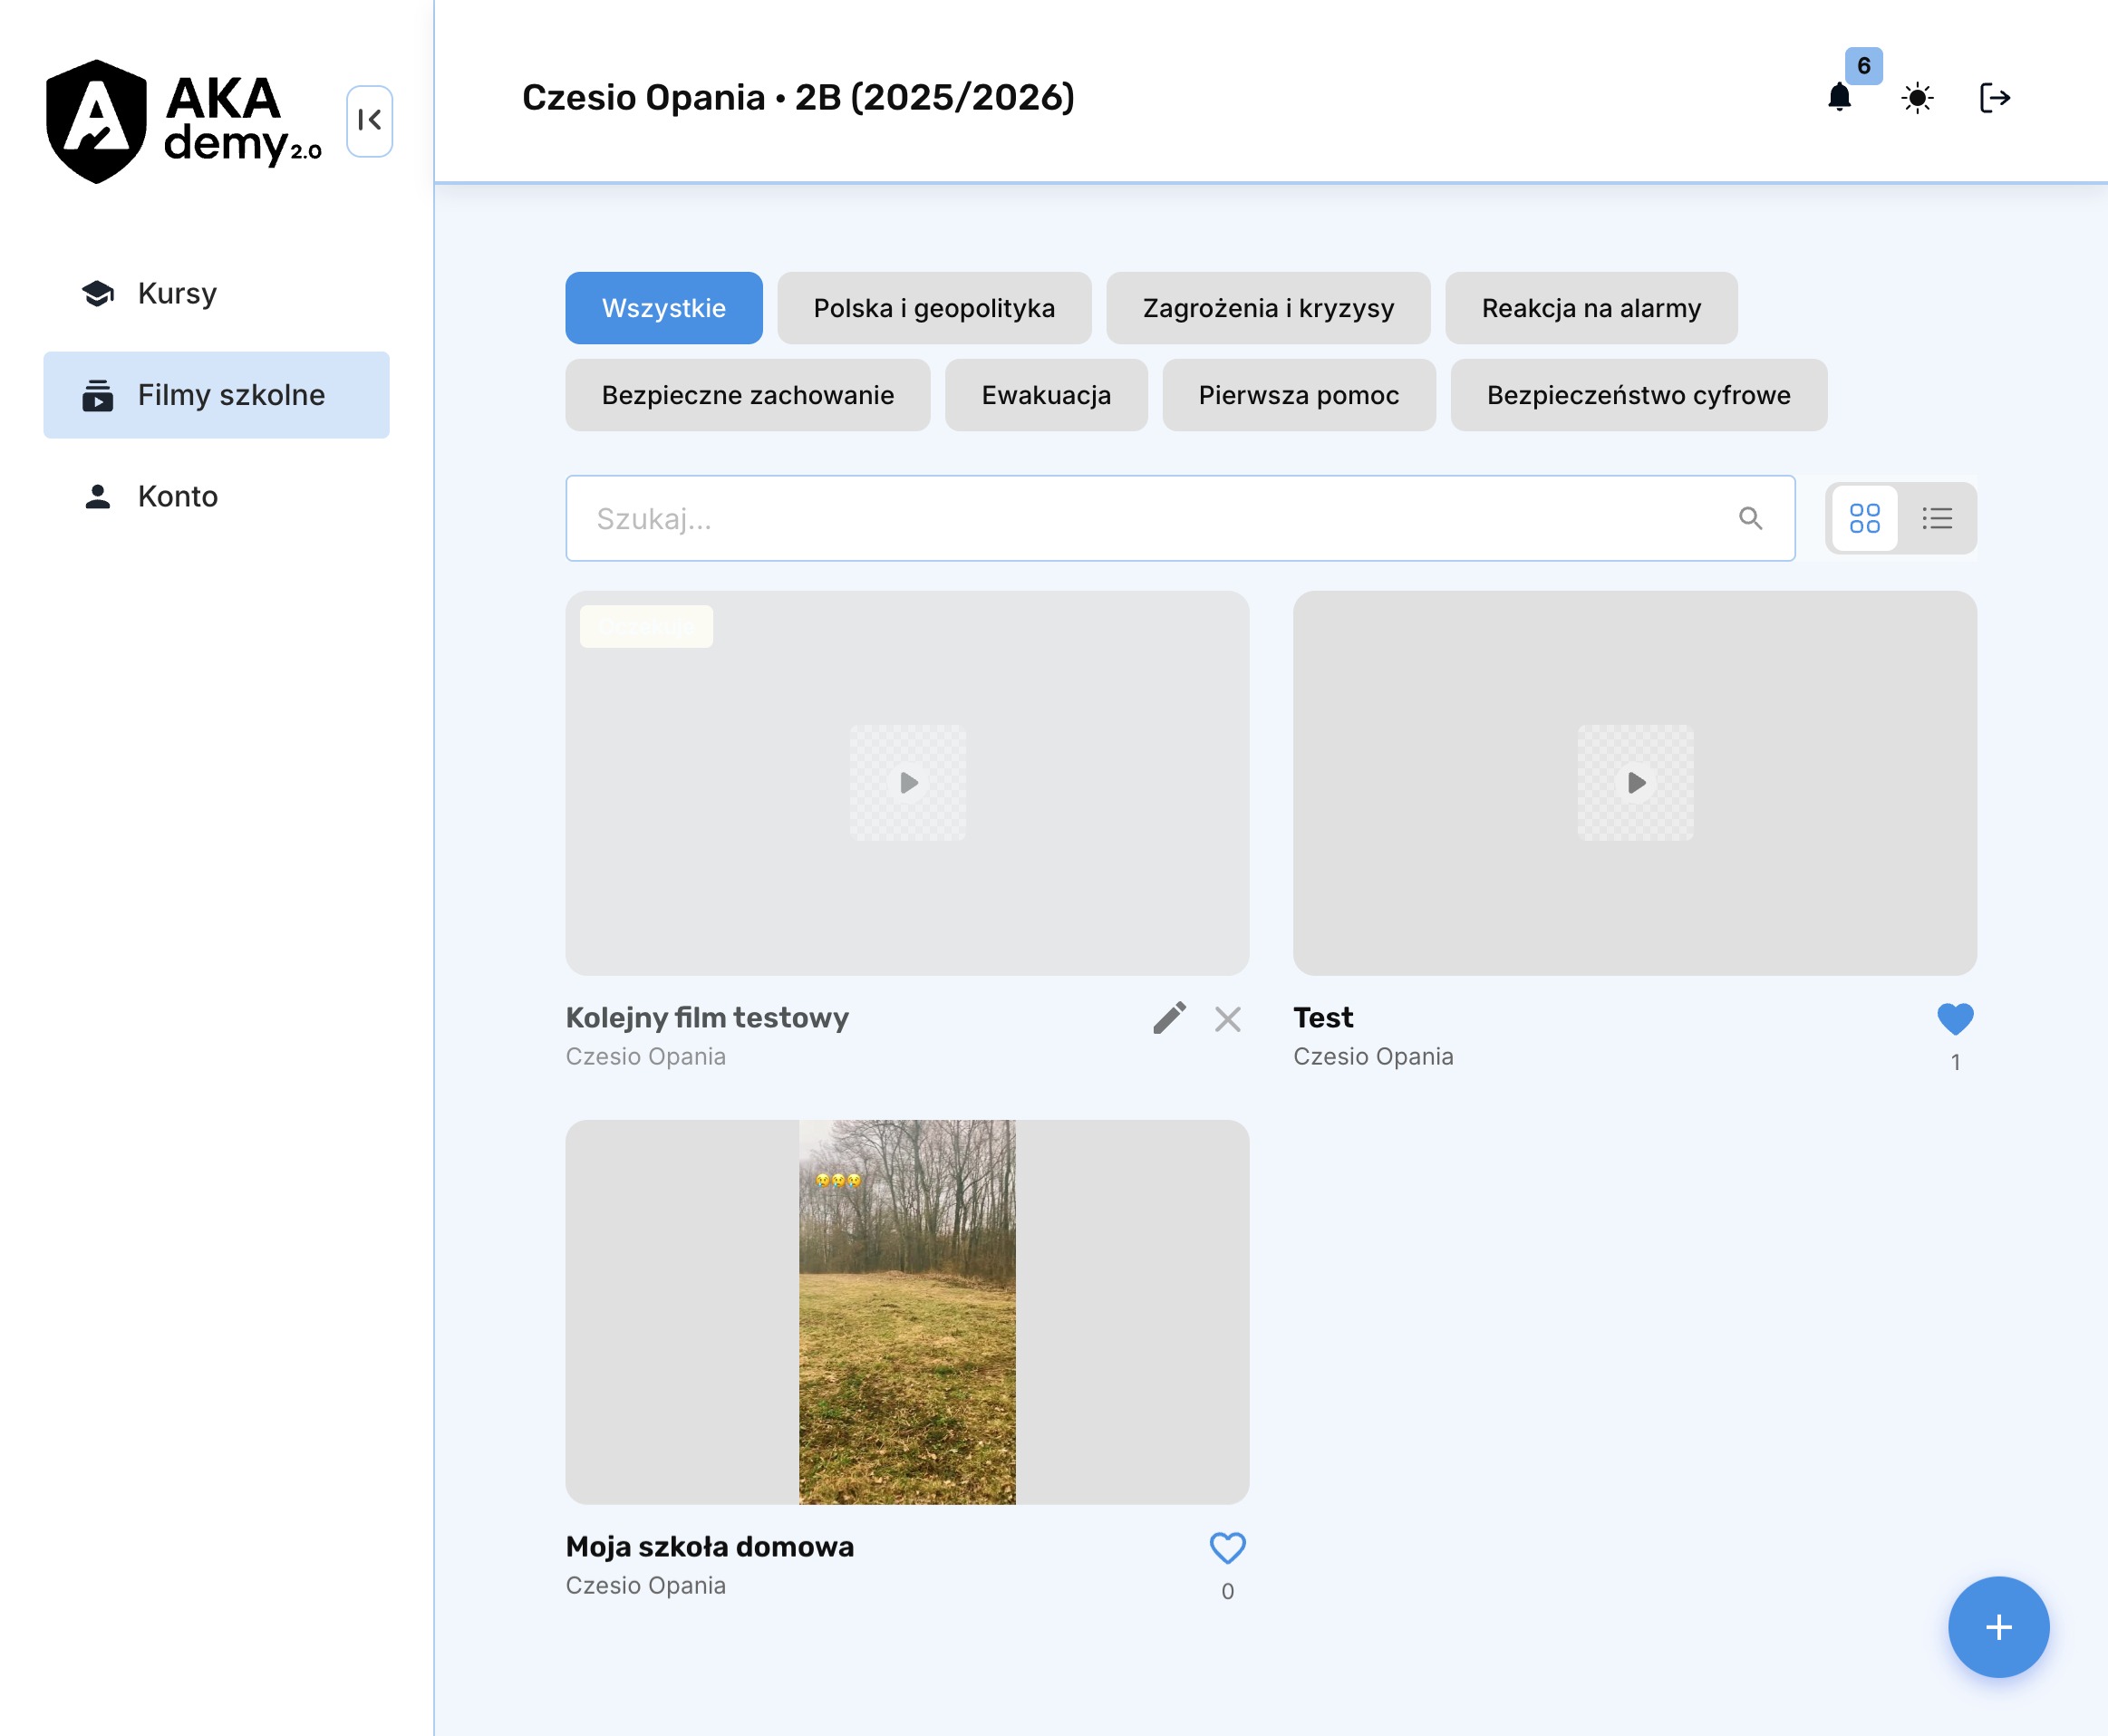This screenshot has height=1736, width=2108.
Task: Edit Kolejny film testowy with pencil
Action: coord(1169,1018)
